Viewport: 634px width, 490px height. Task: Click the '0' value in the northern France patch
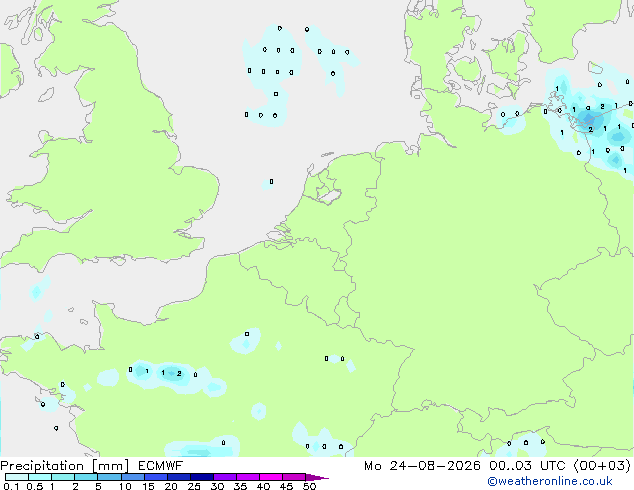pyautogui.click(x=247, y=334)
